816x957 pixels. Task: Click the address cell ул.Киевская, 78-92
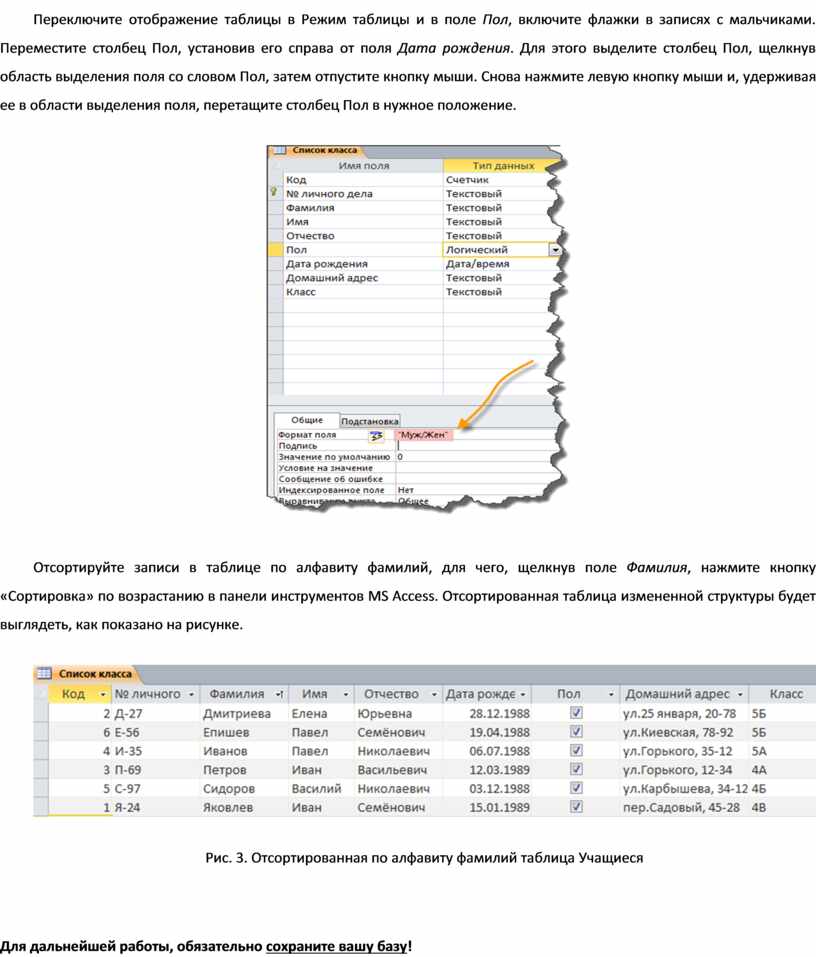(677, 732)
